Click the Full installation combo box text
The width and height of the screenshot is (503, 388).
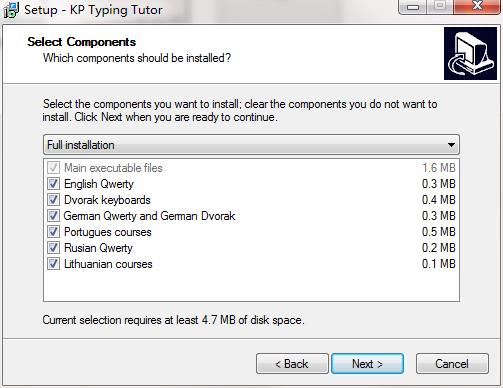point(81,145)
